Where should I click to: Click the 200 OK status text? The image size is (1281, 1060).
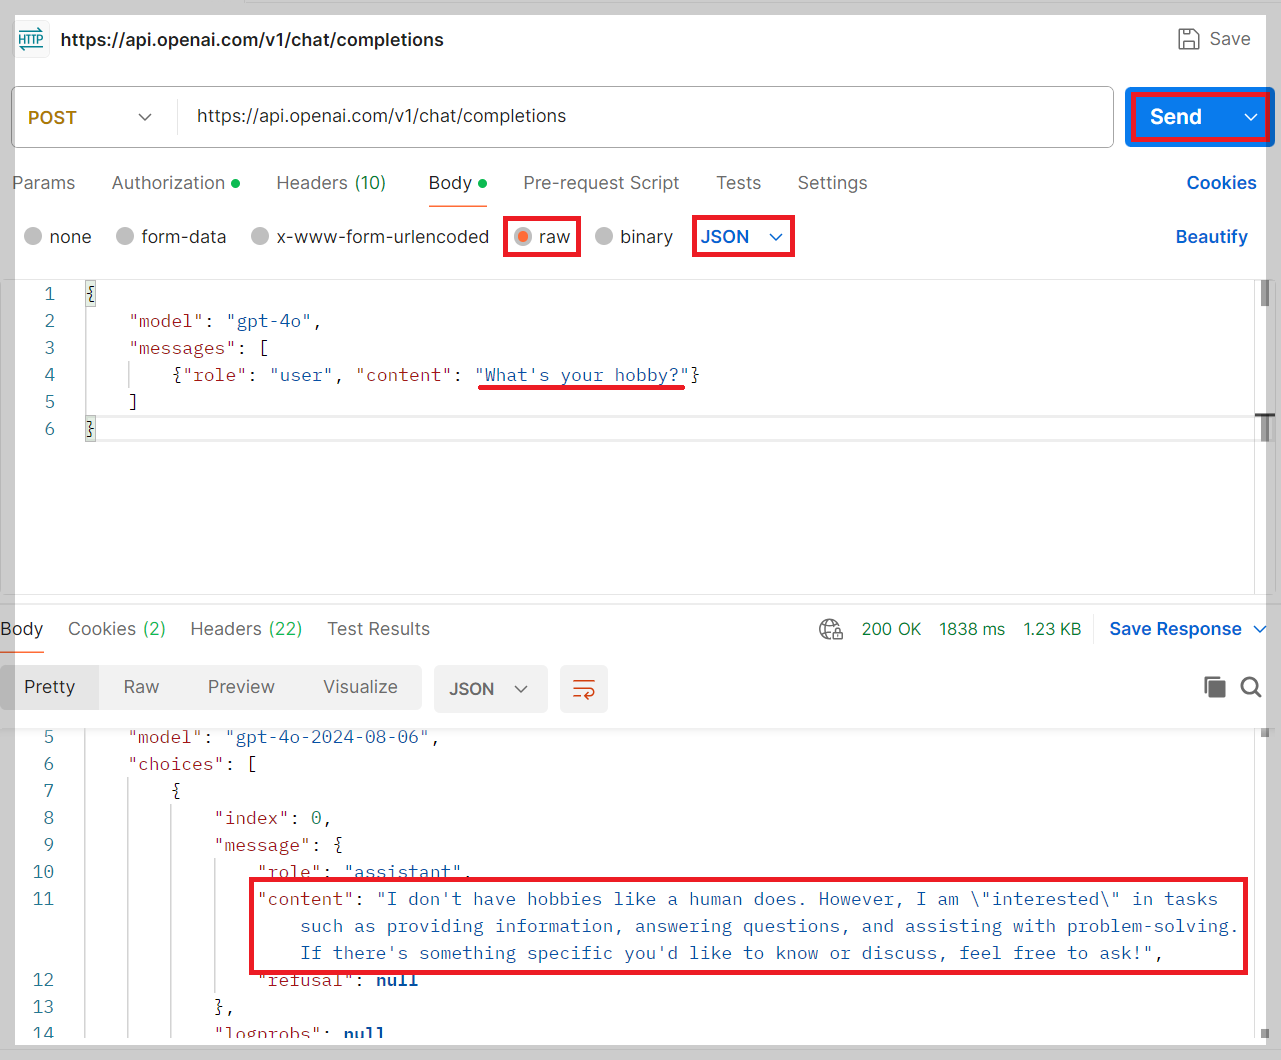891,629
